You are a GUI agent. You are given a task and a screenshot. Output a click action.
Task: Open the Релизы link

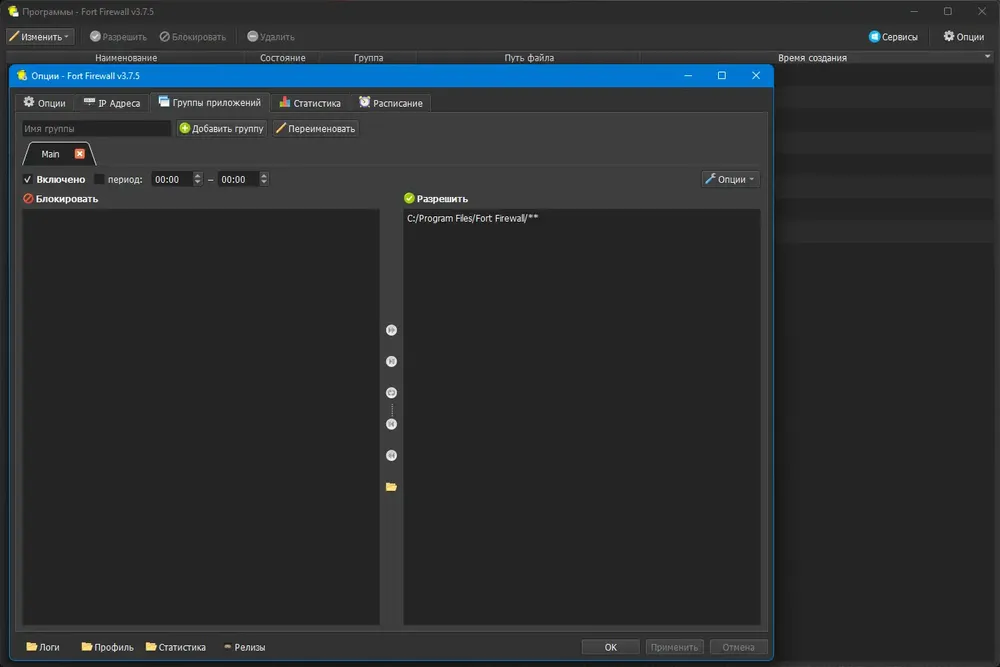[244, 647]
